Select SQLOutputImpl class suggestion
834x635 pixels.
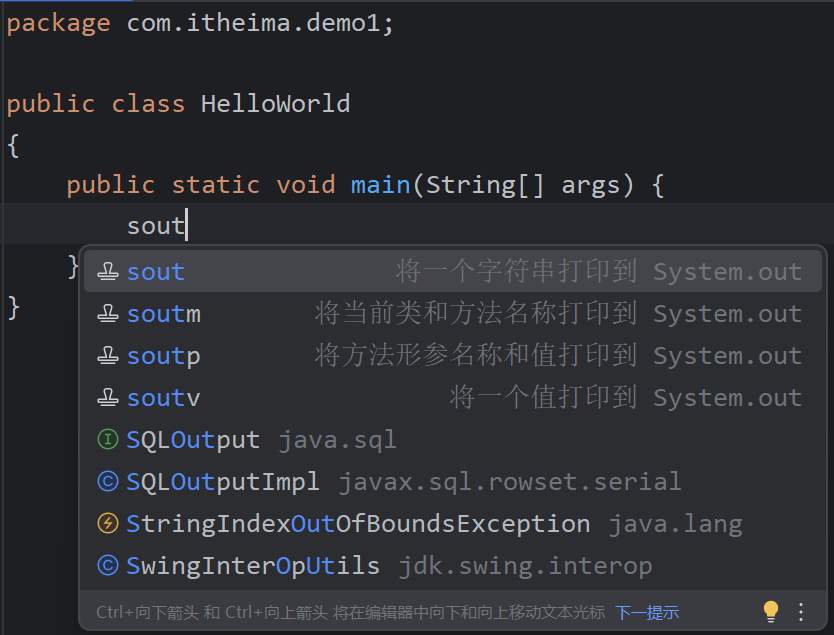(453, 481)
